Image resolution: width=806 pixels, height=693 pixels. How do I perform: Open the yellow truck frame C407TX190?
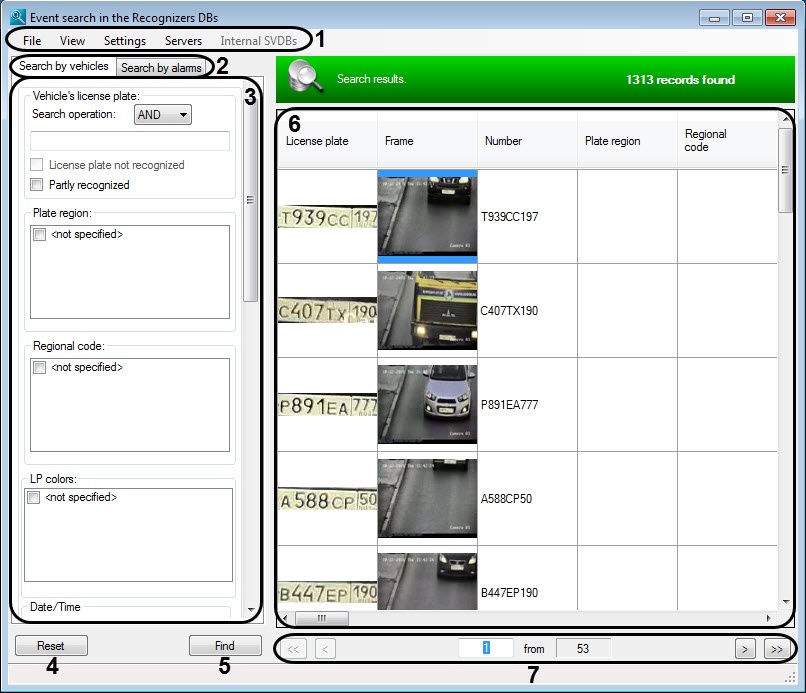point(427,310)
